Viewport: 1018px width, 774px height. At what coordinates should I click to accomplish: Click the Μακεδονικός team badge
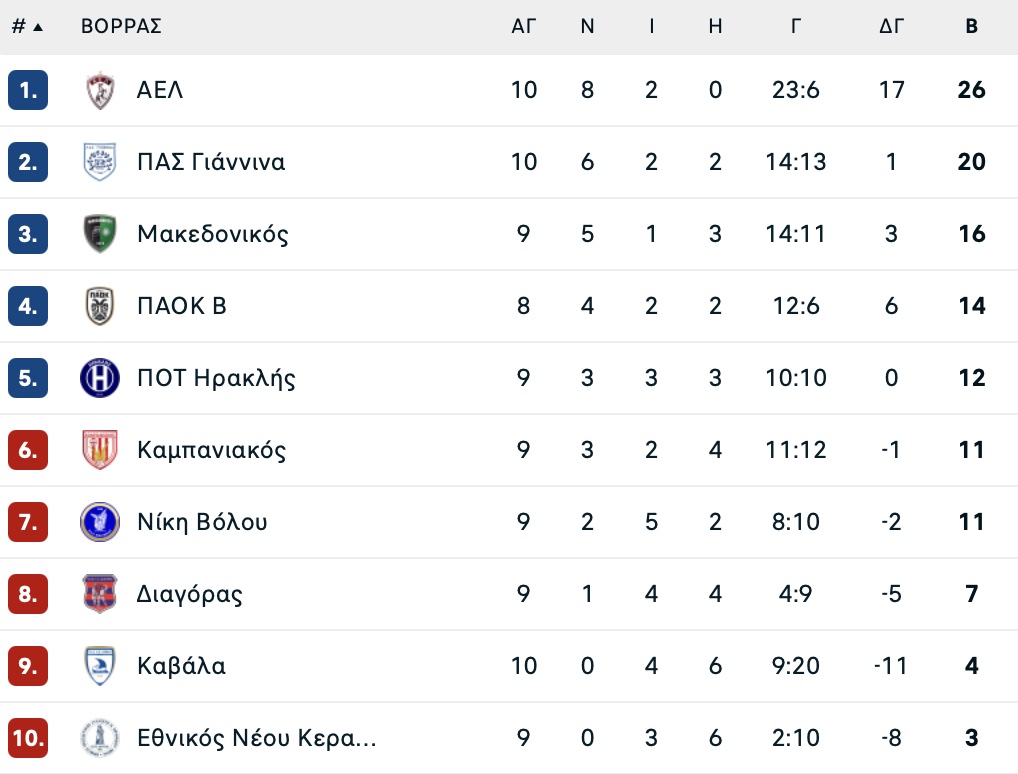coord(100,234)
